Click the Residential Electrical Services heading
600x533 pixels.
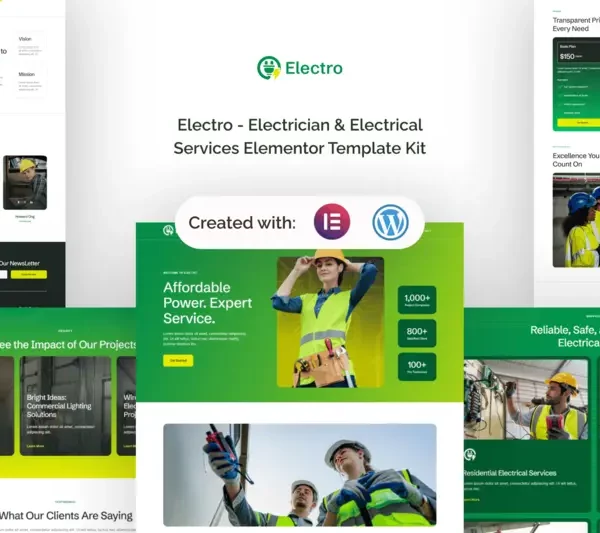tap(510, 473)
